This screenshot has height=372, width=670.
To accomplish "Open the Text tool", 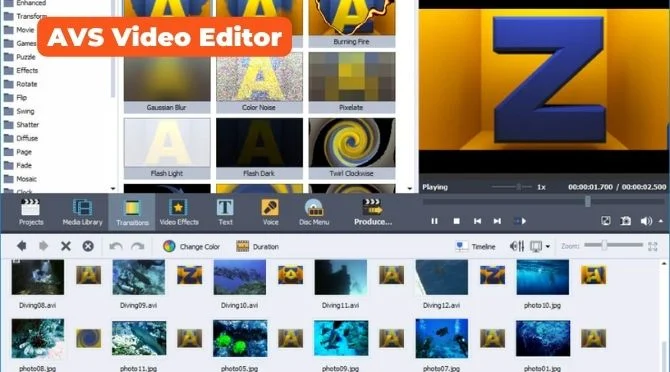I will pyautogui.click(x=225, y=212).
